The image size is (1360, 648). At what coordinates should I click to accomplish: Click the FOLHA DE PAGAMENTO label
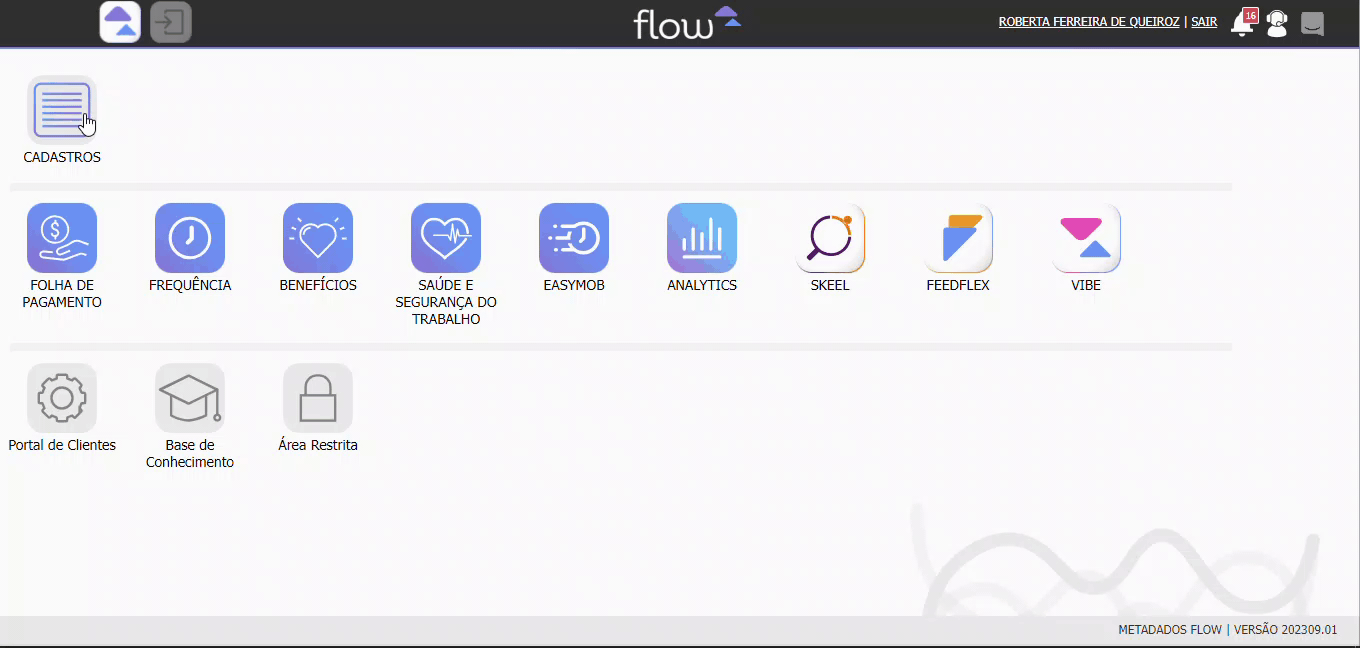(62, 294)
